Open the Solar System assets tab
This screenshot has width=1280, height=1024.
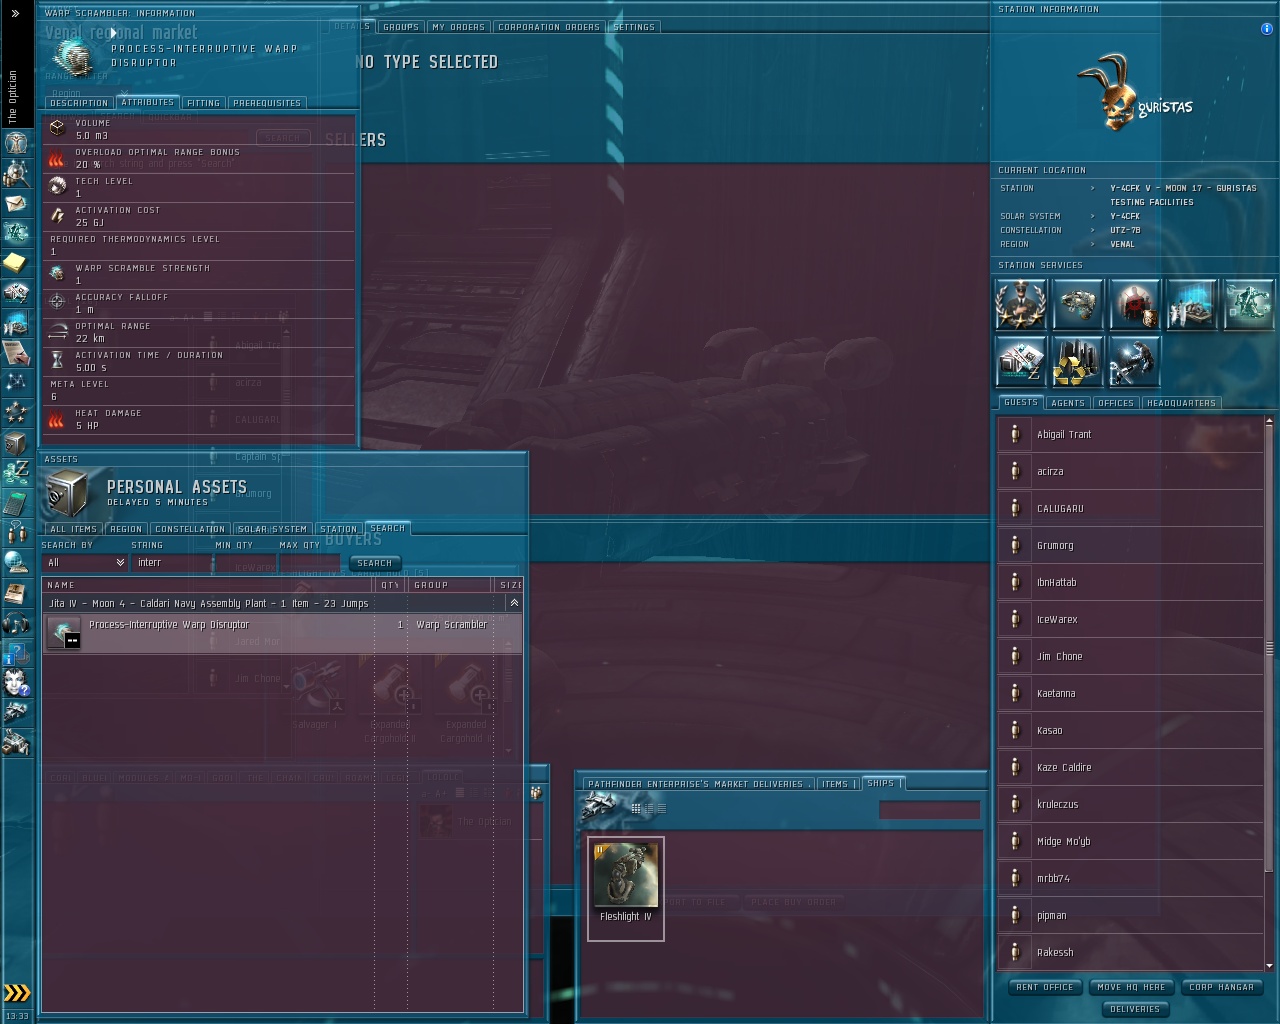[273, 529]
